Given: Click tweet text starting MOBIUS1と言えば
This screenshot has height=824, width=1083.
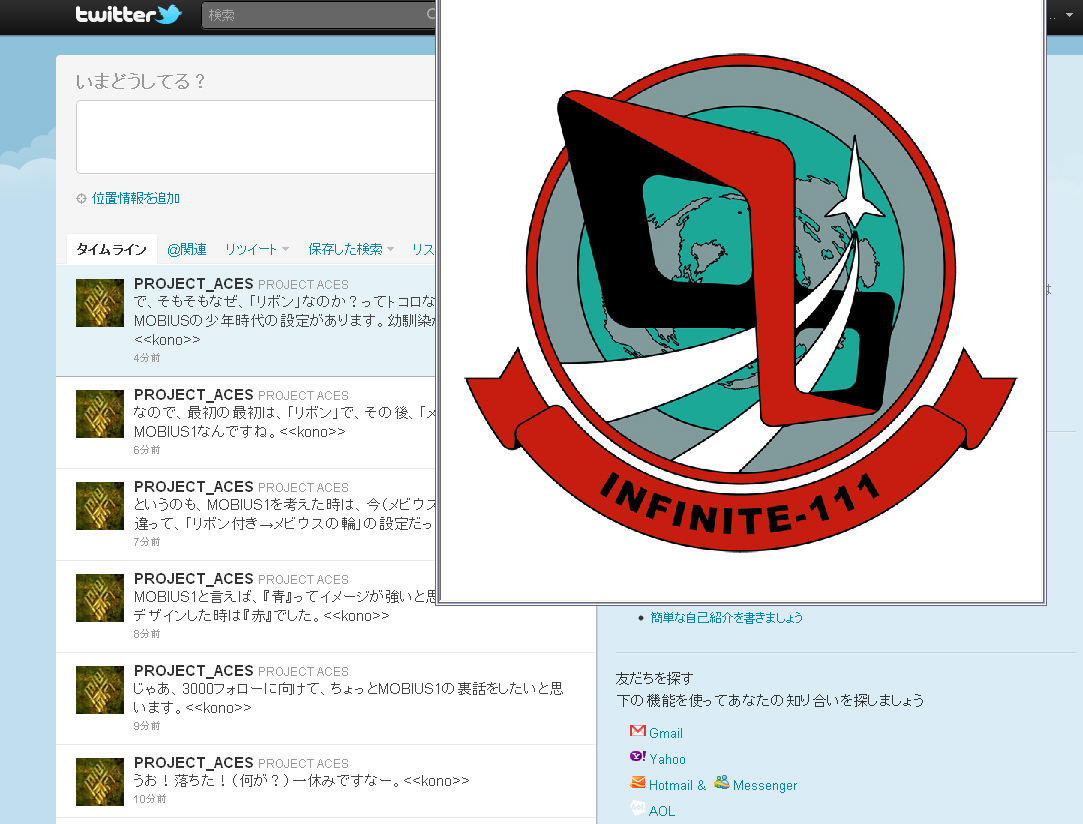Looking at the screenshot, I should pyautogui.click(x=285, y=606).
